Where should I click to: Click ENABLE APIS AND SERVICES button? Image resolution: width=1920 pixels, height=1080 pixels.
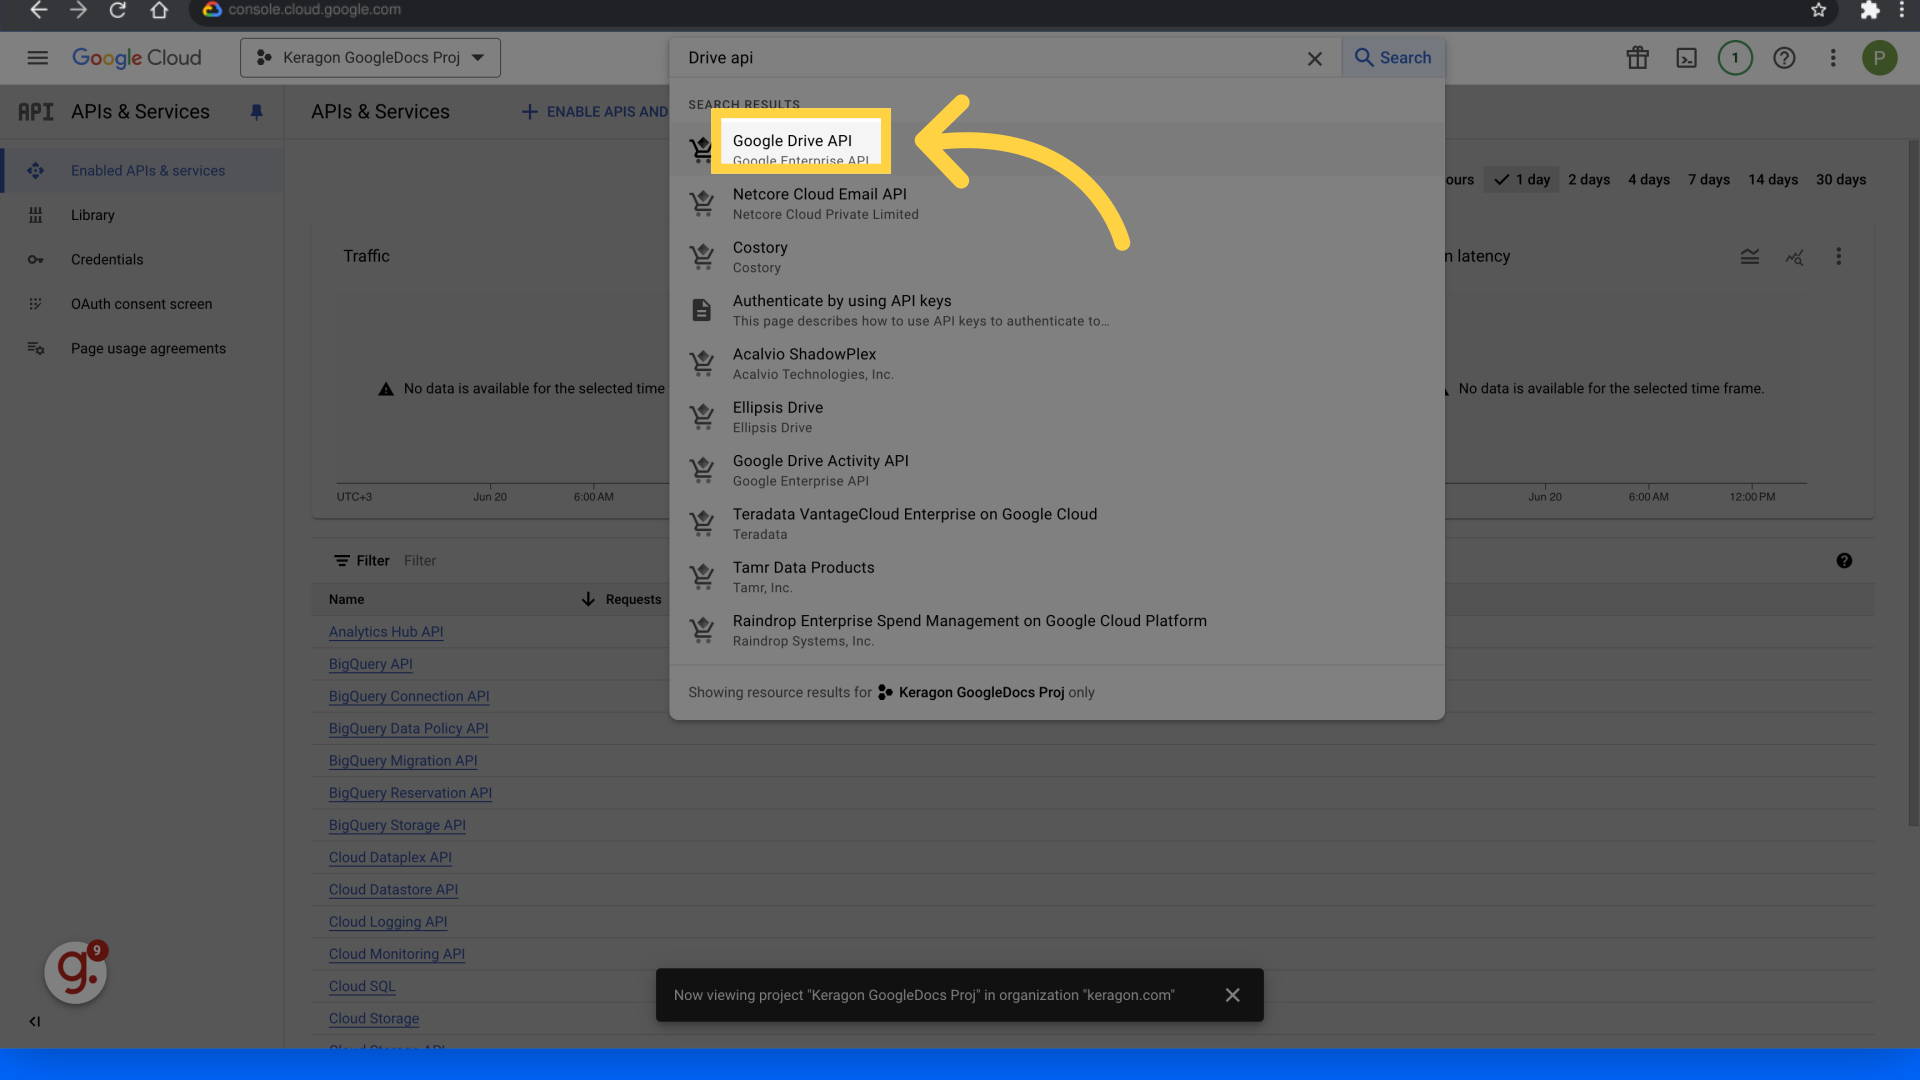[594, 112]
